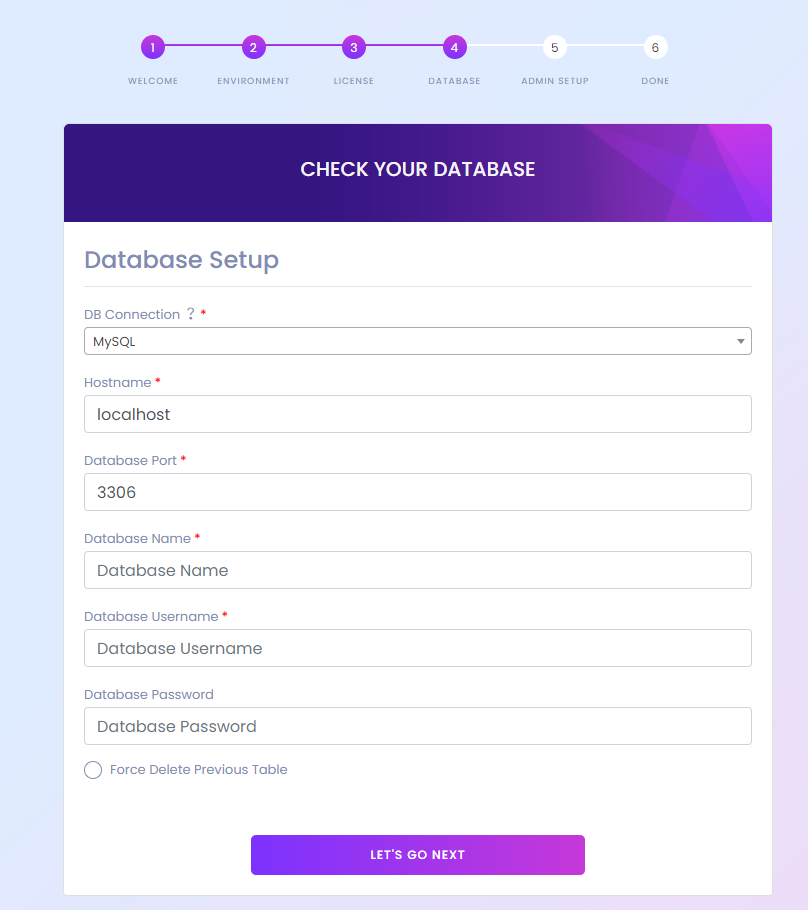Click step 4 Database circle
Image resolution: width=808 pixels, height=910 pixels.
(x=454, y=47)
